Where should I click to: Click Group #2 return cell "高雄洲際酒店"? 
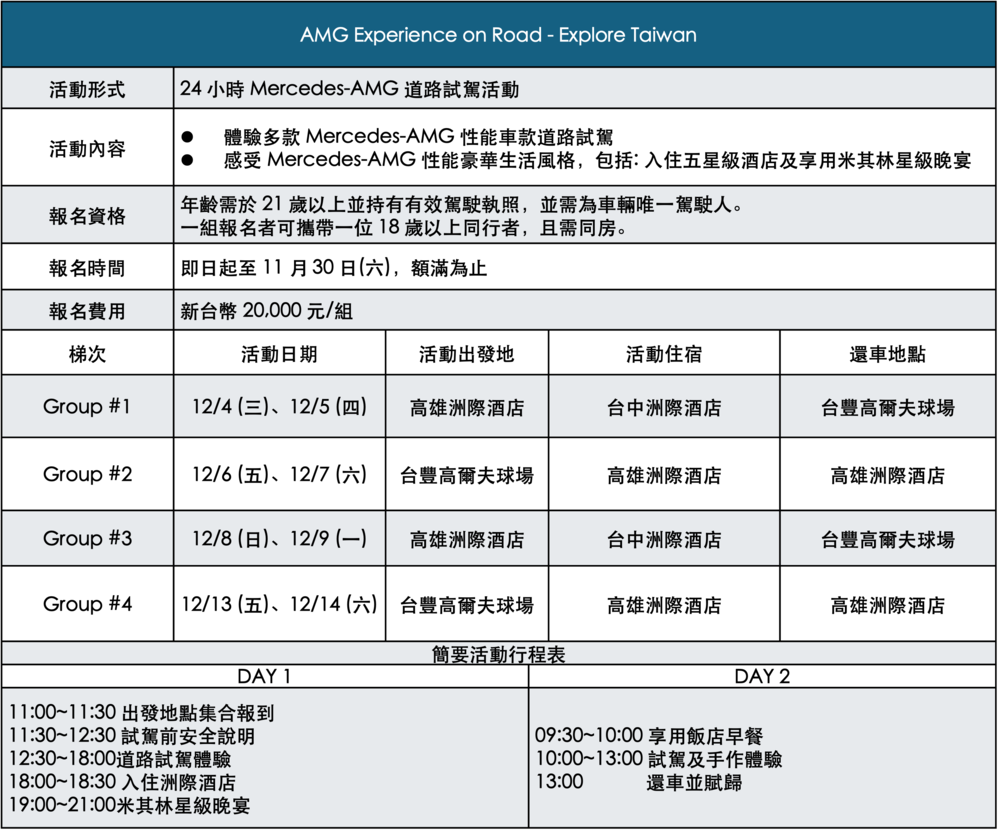[887, 475]
